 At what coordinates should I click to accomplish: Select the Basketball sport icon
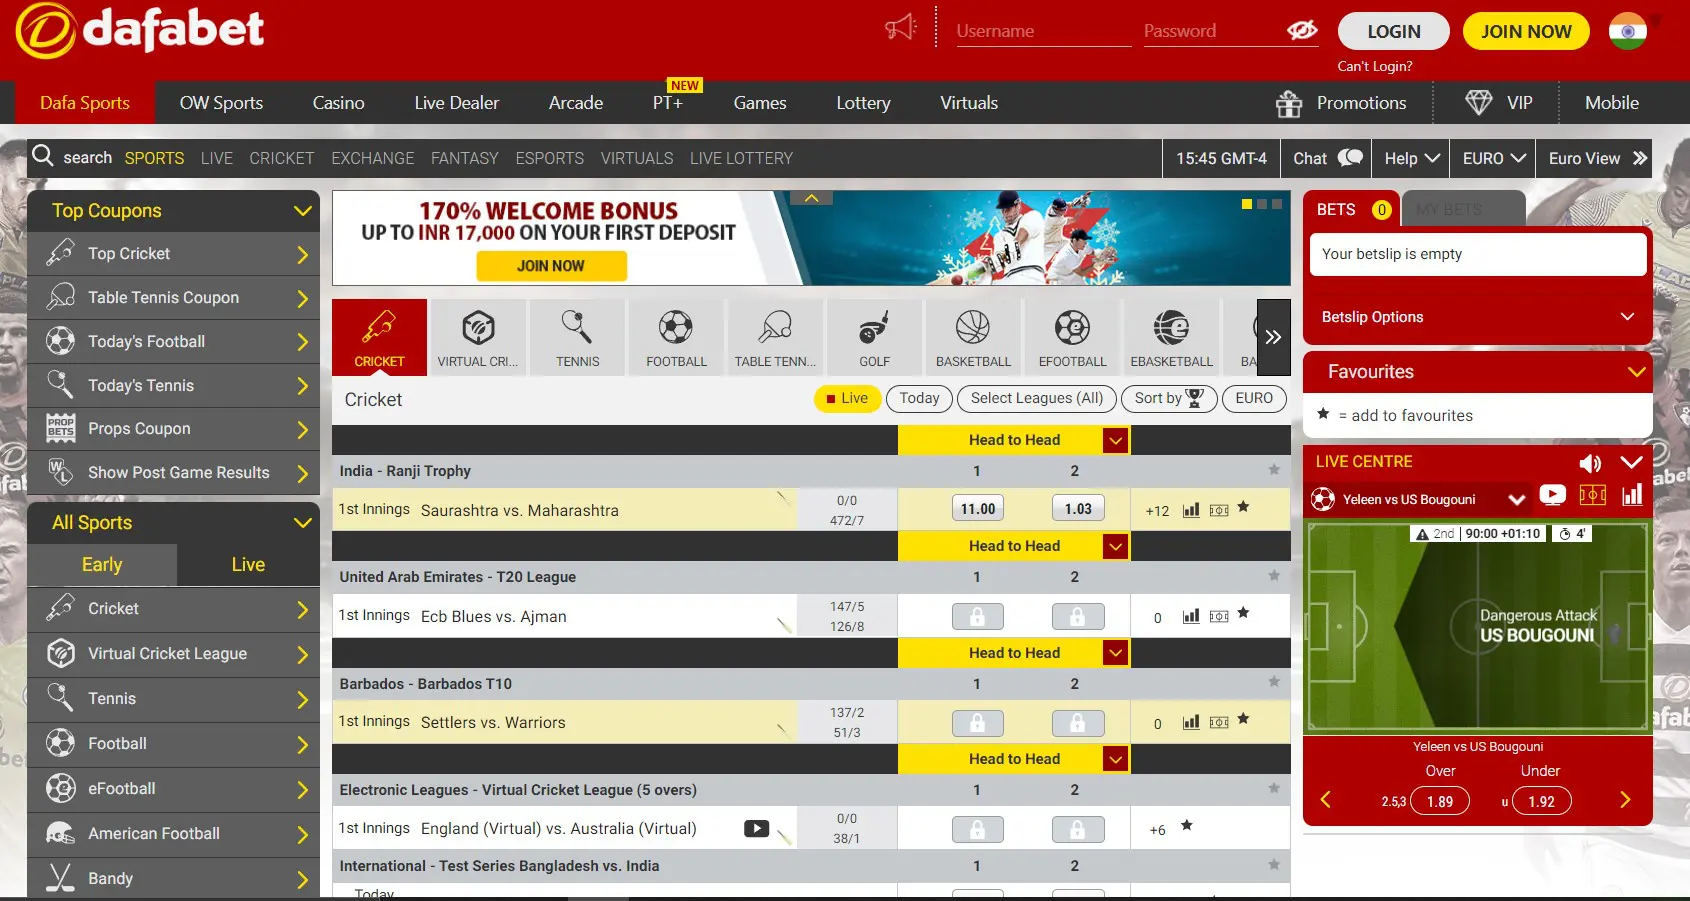[973, 337]
